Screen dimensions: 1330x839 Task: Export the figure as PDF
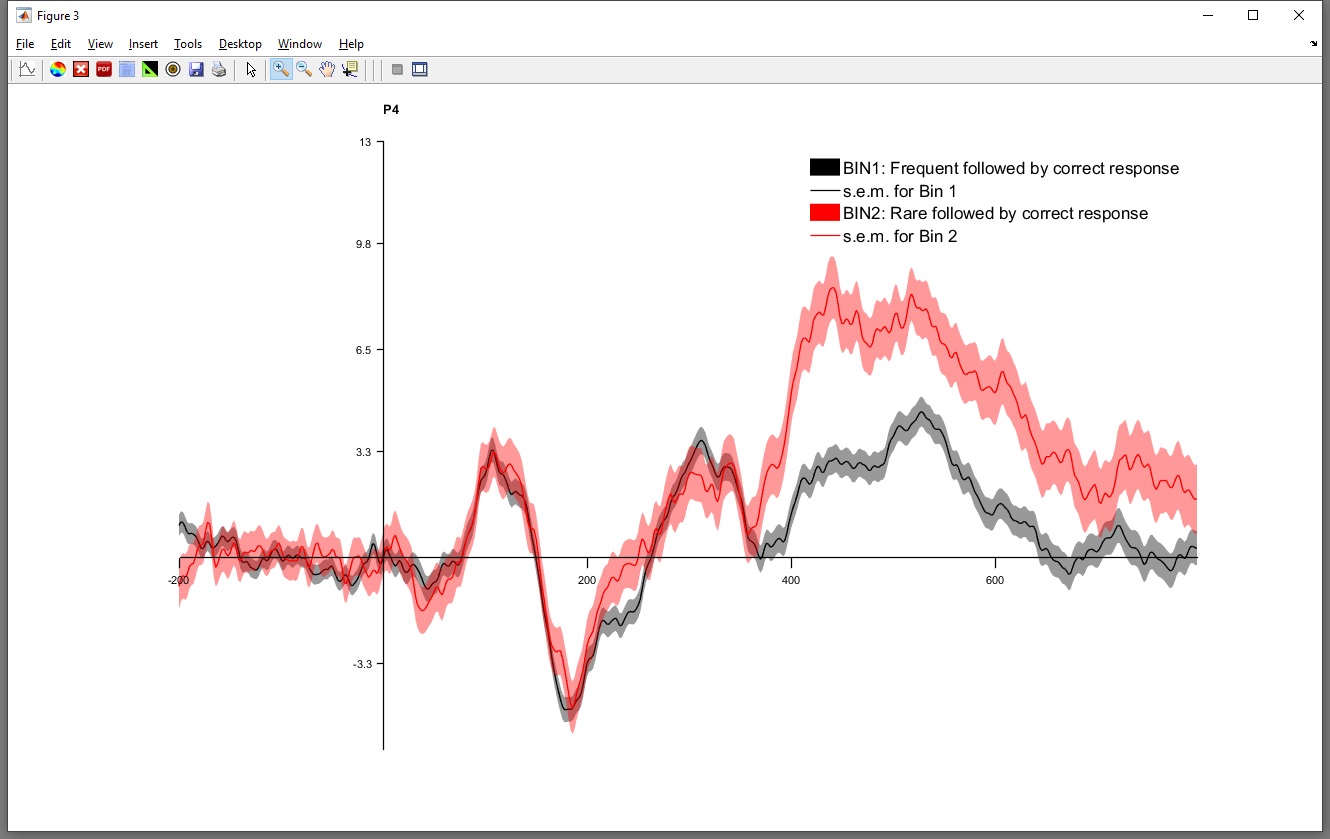coord(104,69)
